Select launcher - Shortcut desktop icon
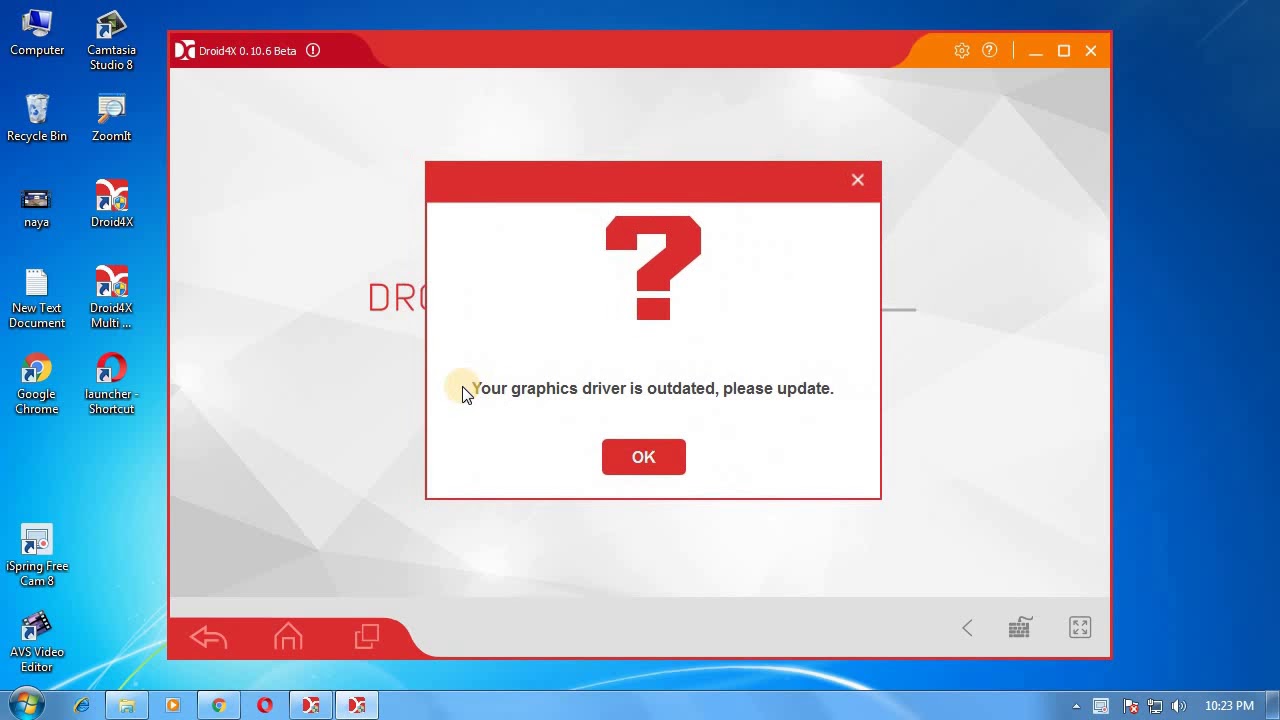This screenshot has width=1280, height=720. (x=111, y=384)
